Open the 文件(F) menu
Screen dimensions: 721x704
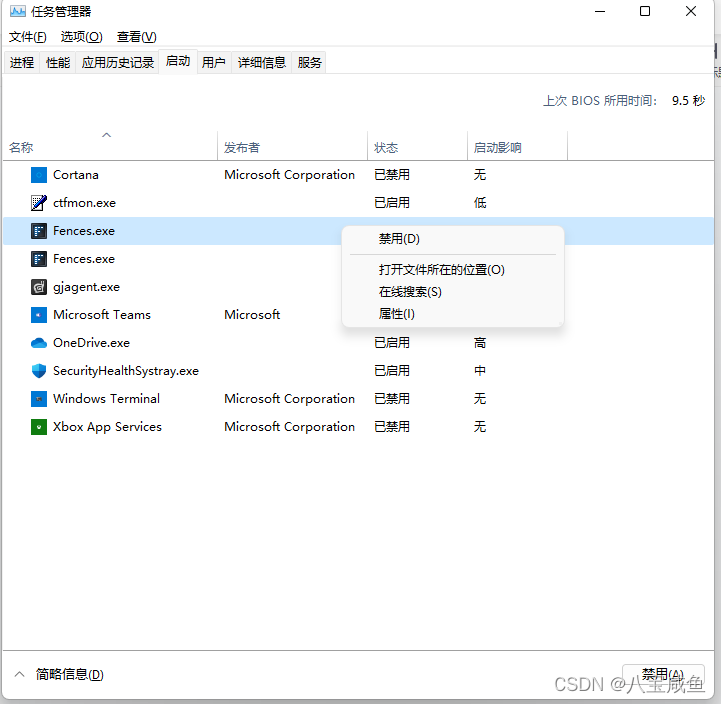[28, 37]
